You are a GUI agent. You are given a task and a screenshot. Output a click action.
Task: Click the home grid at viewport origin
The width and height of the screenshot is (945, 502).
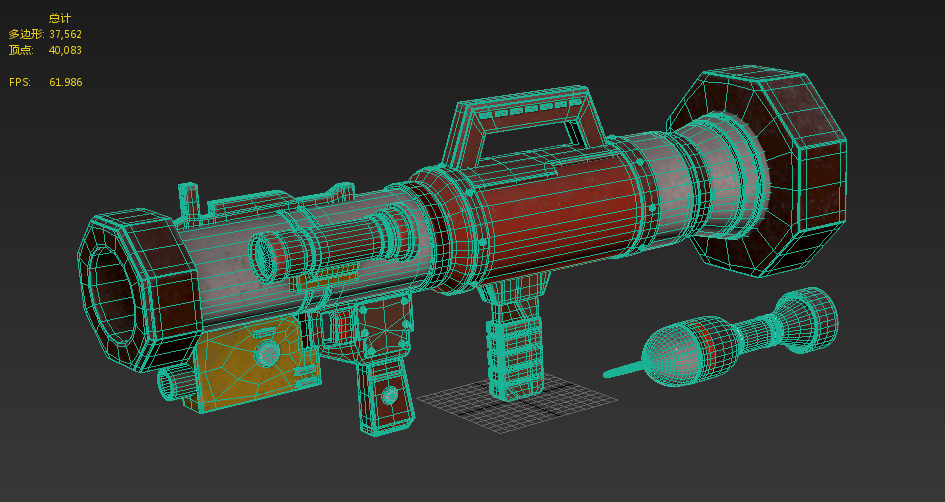coord(517,403)
